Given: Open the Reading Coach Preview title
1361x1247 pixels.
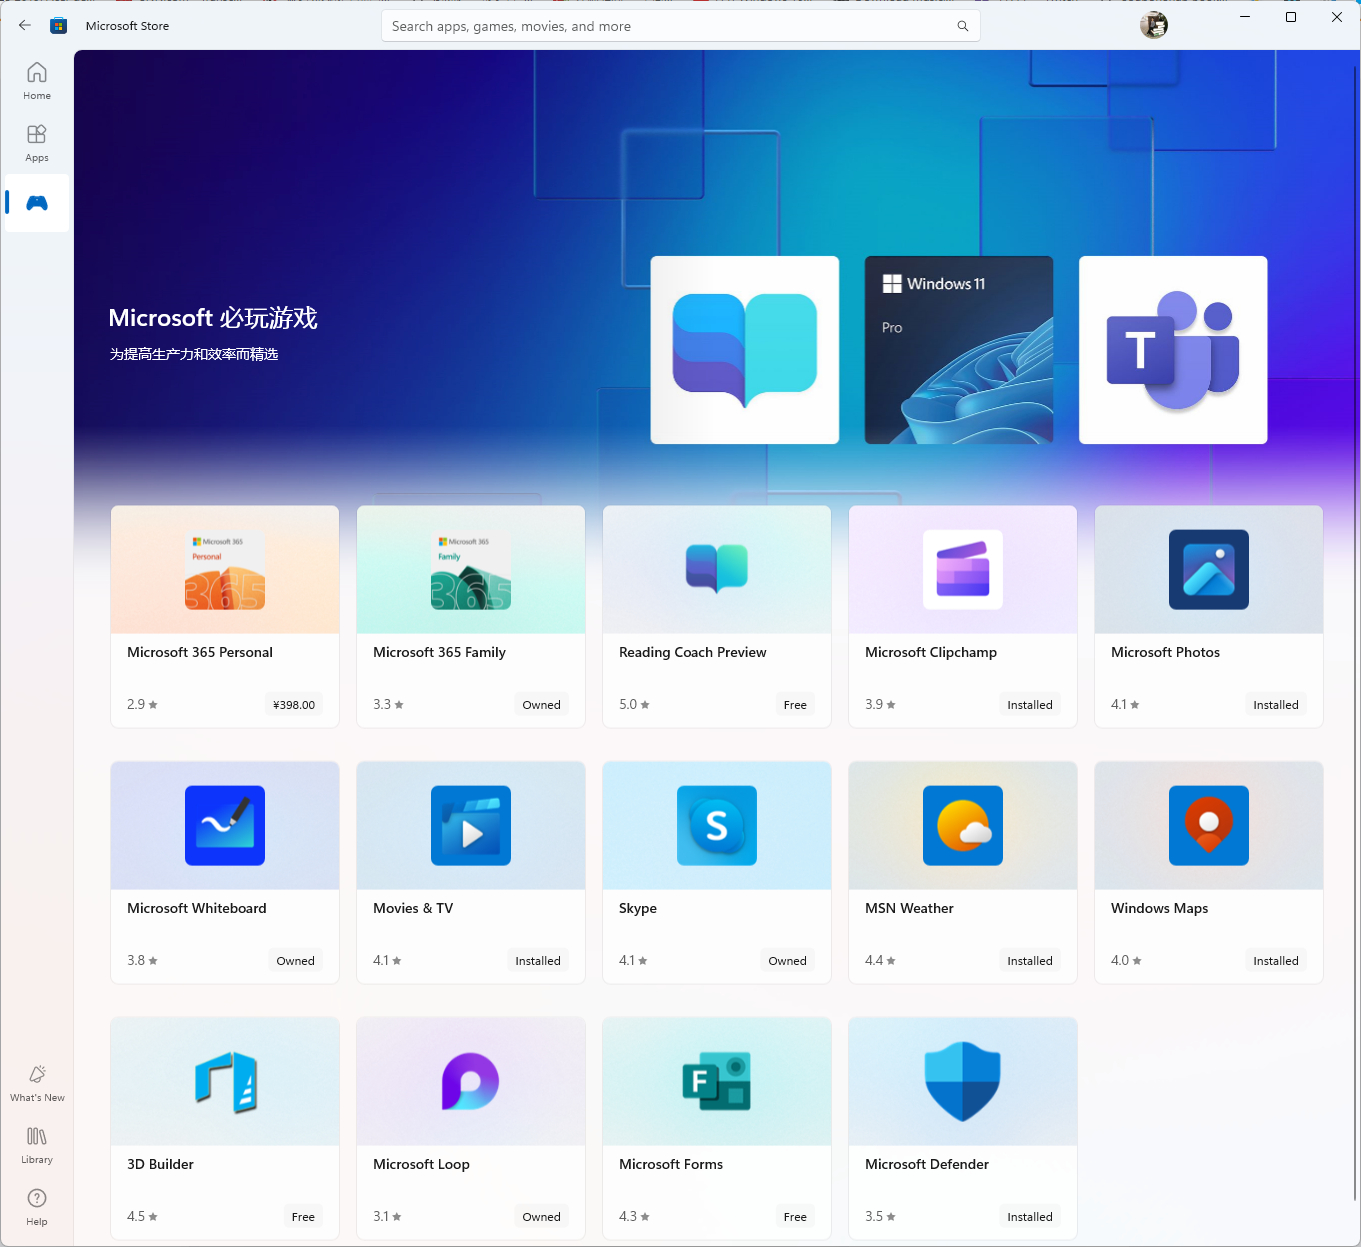Looking at the screenshot, I should (693, 652).
